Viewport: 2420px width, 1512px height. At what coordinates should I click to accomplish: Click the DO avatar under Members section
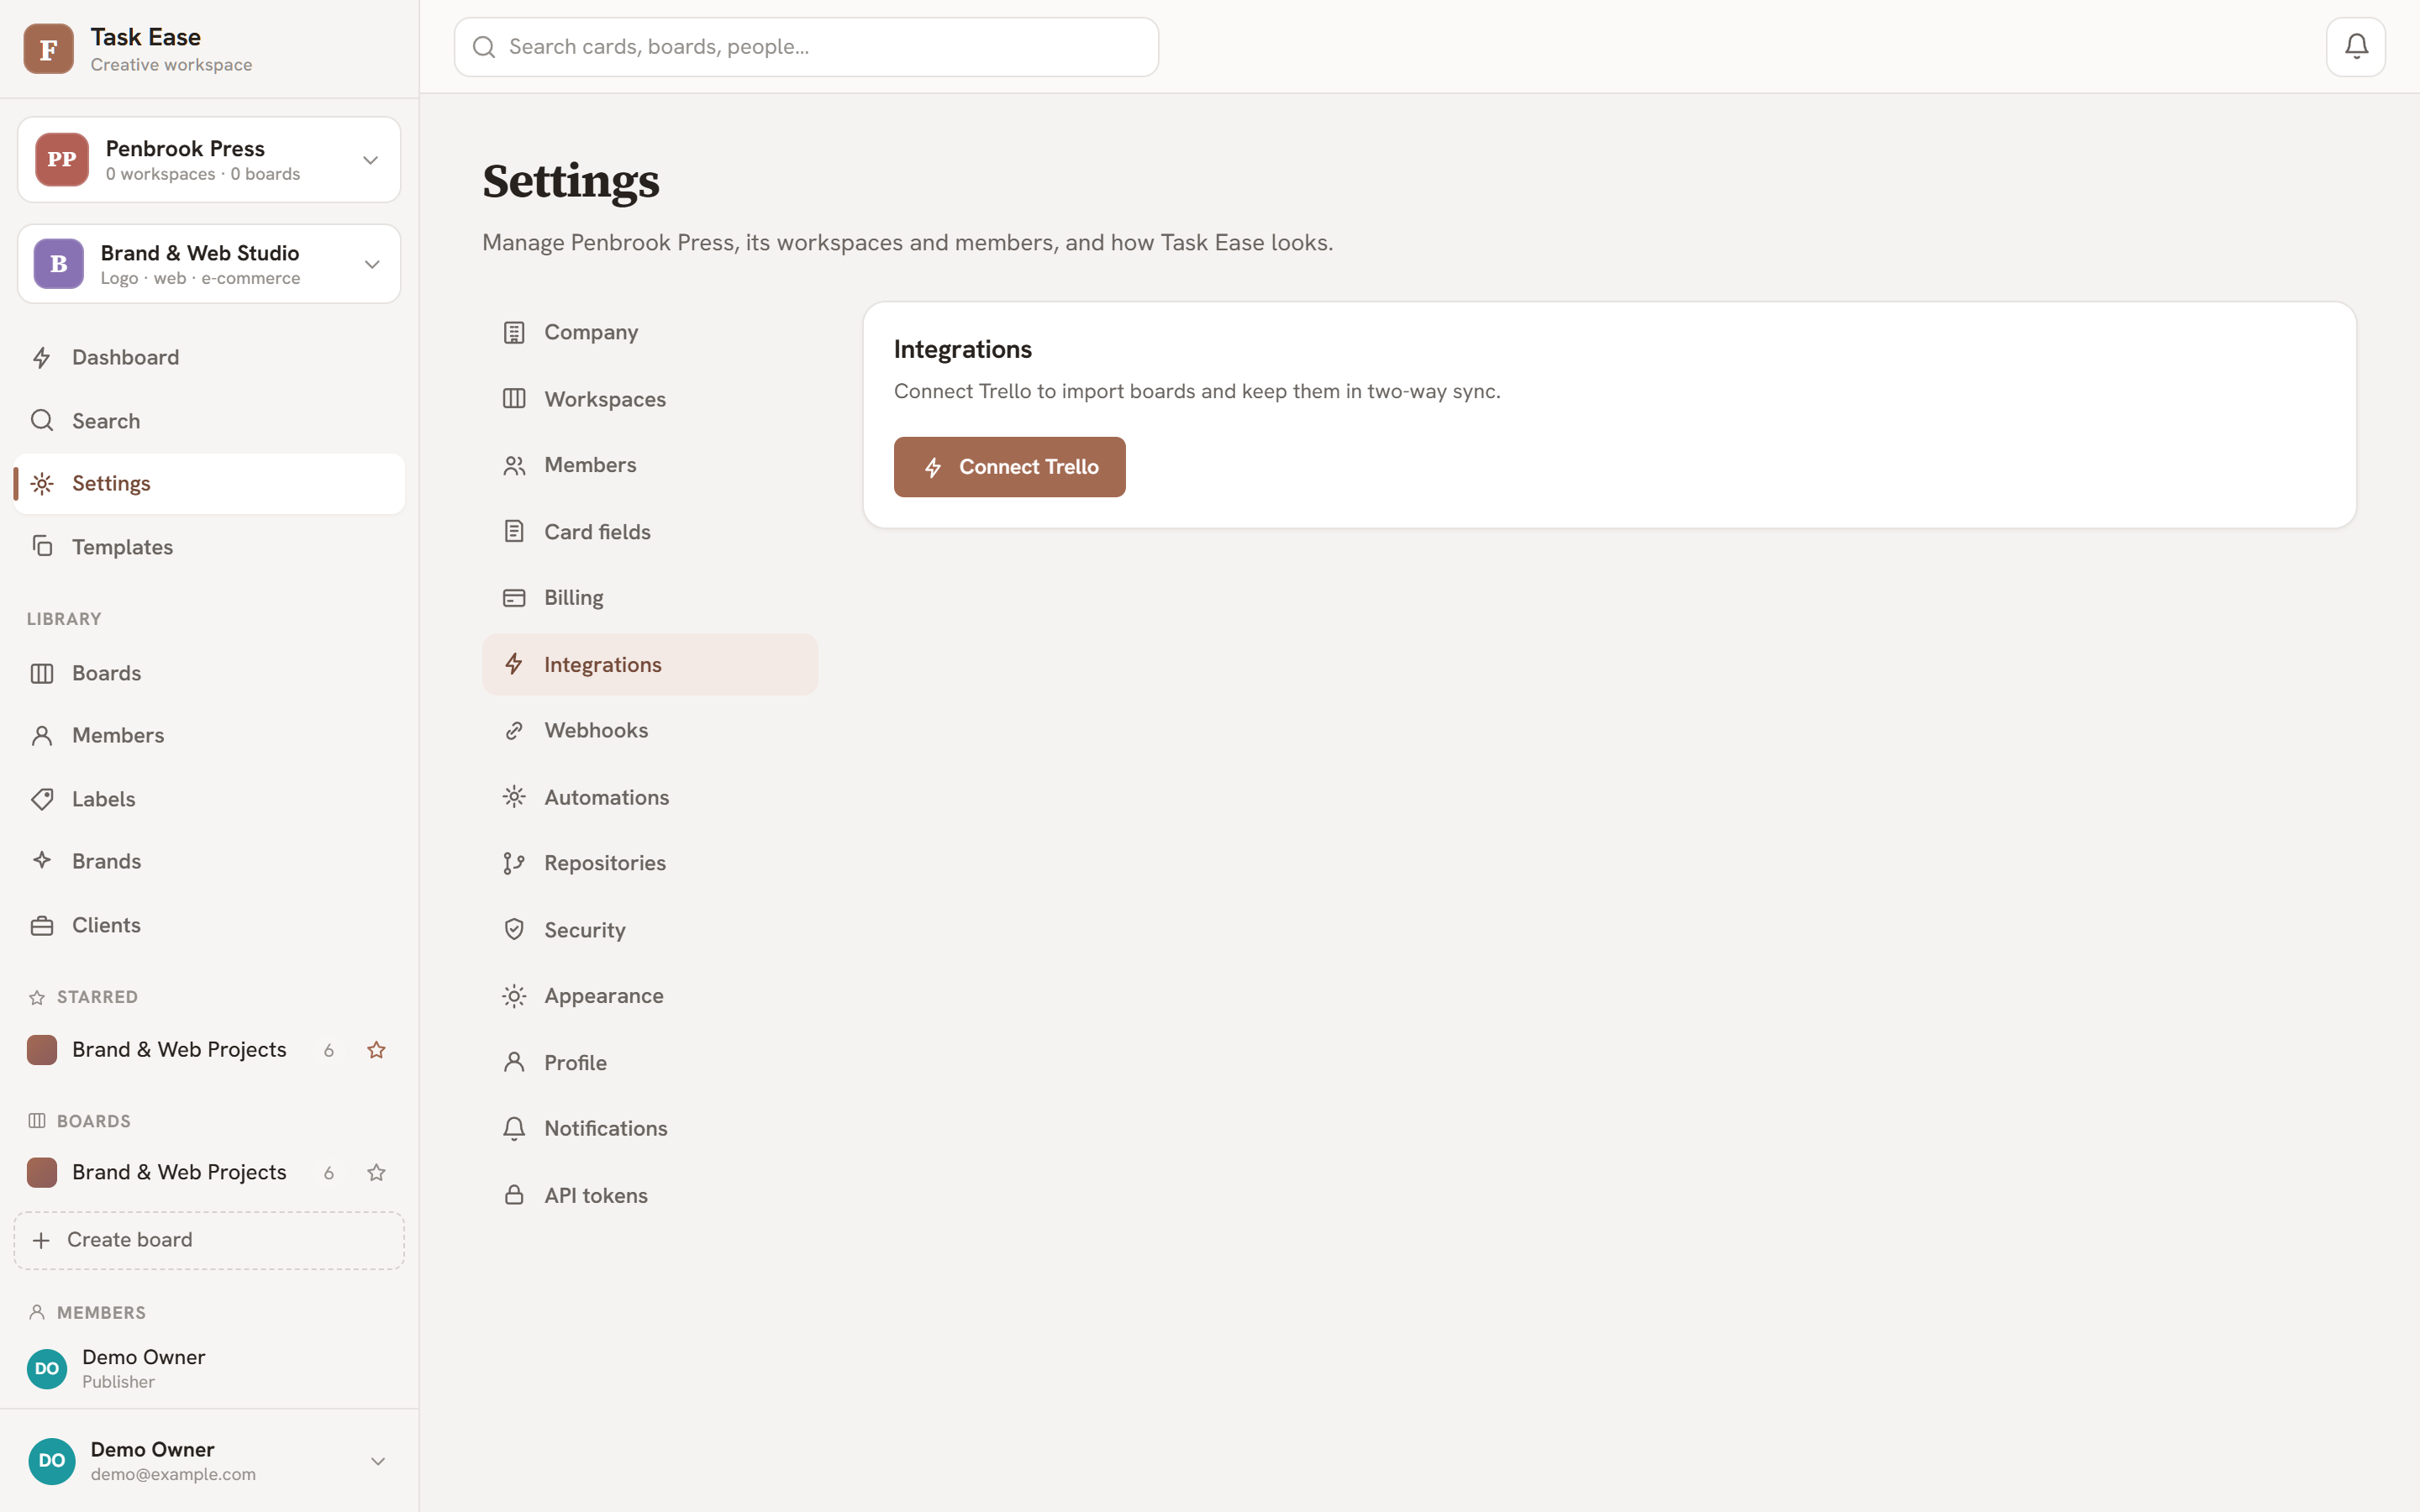(47, 1368)
